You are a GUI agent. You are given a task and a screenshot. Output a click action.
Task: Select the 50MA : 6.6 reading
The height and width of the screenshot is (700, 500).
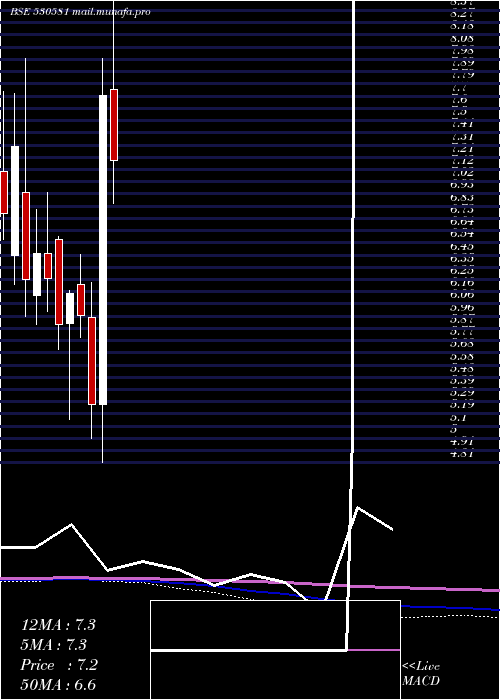(x=58, y=685)
